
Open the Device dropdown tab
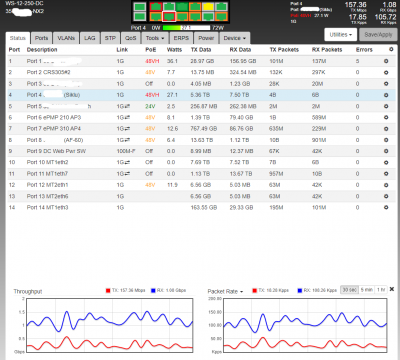[x=235, y=38]
